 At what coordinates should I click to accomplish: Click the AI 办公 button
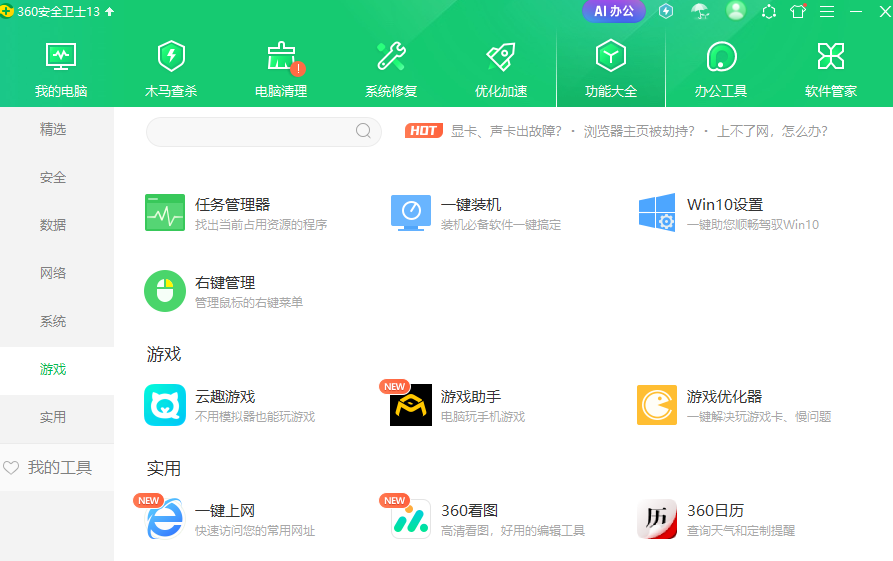(614, 11)
